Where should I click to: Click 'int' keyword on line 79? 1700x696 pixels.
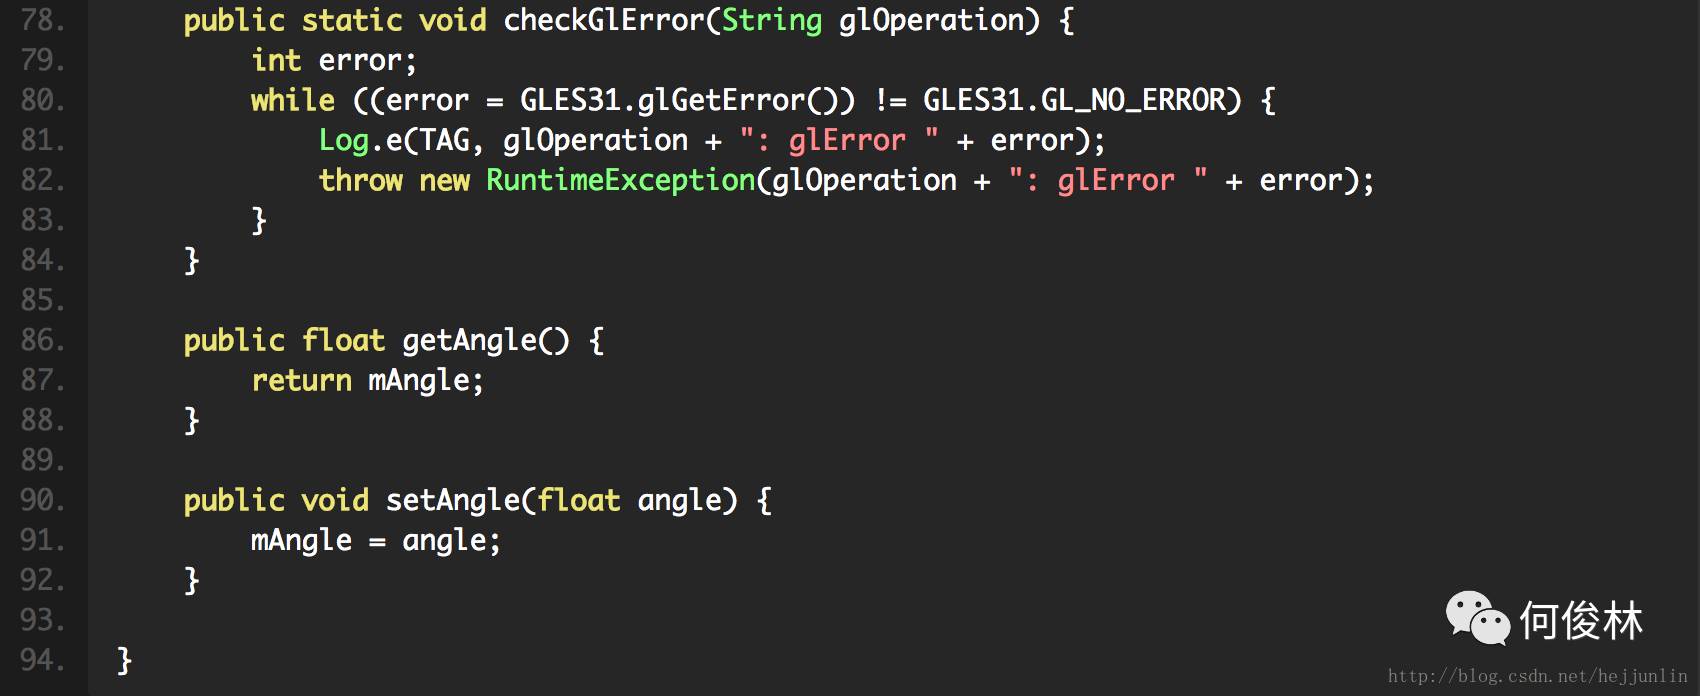[276, 60]
